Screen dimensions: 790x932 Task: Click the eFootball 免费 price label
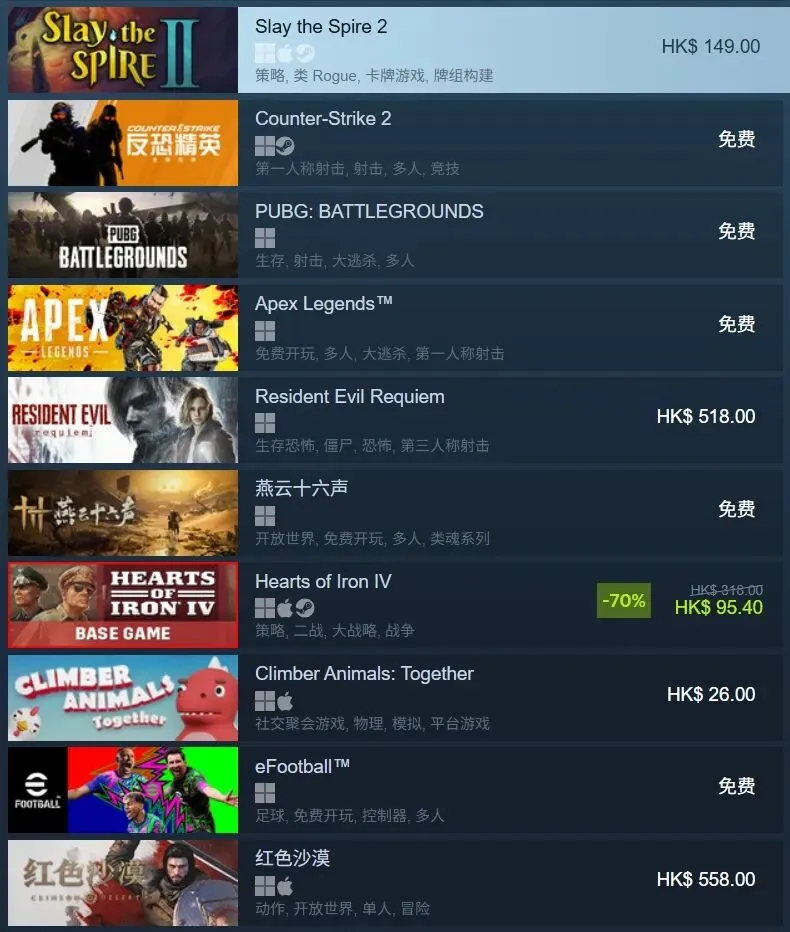[x=737, y=786]
